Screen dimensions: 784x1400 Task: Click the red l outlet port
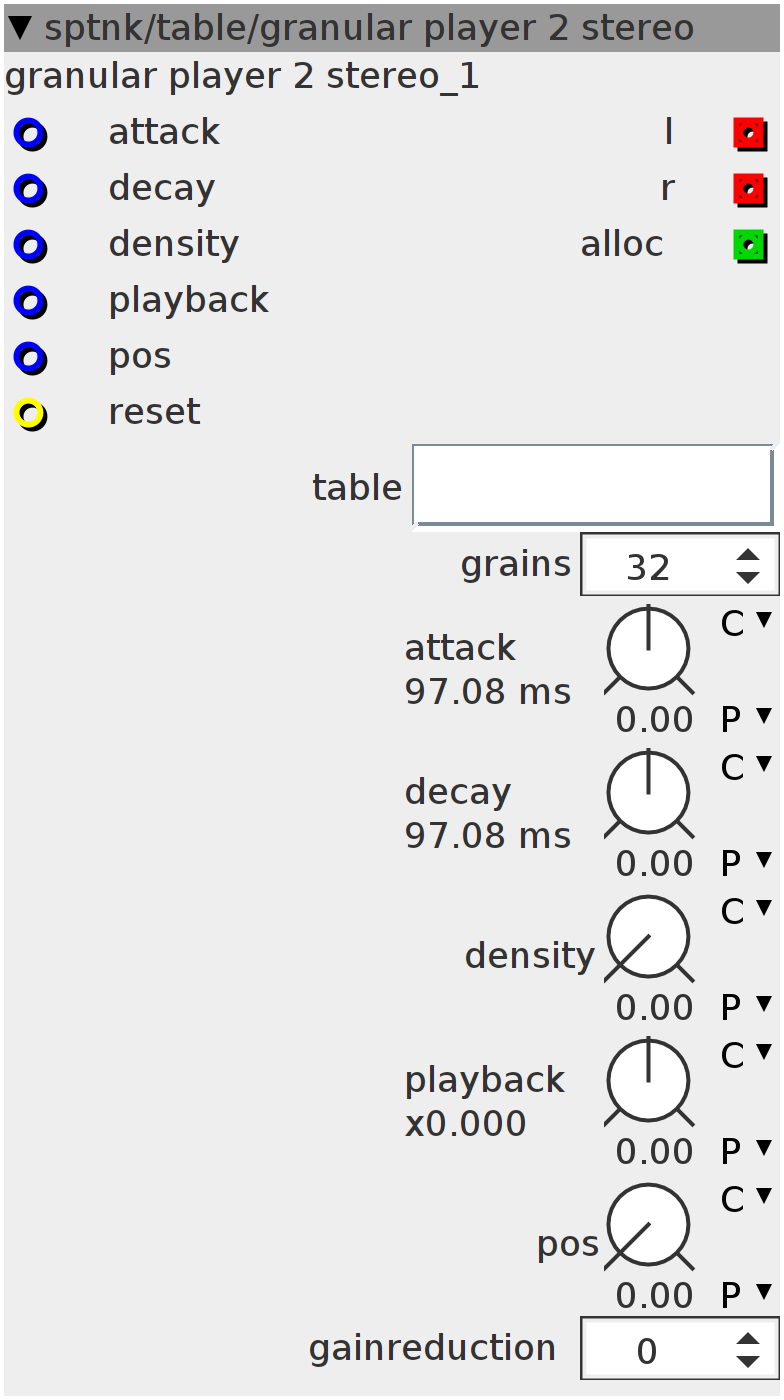coord(750,133)
